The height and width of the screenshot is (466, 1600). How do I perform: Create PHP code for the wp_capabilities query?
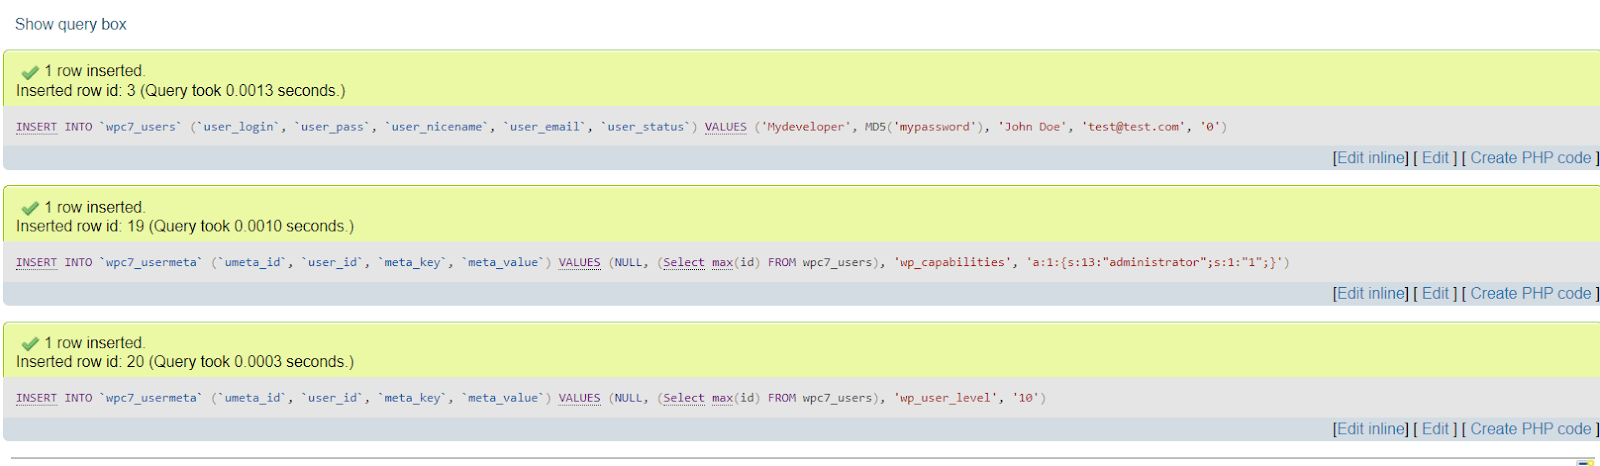1530,293
